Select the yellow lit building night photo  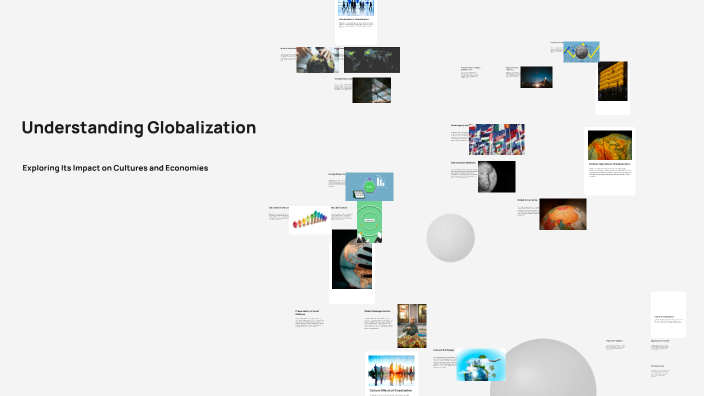click(612, 81)
